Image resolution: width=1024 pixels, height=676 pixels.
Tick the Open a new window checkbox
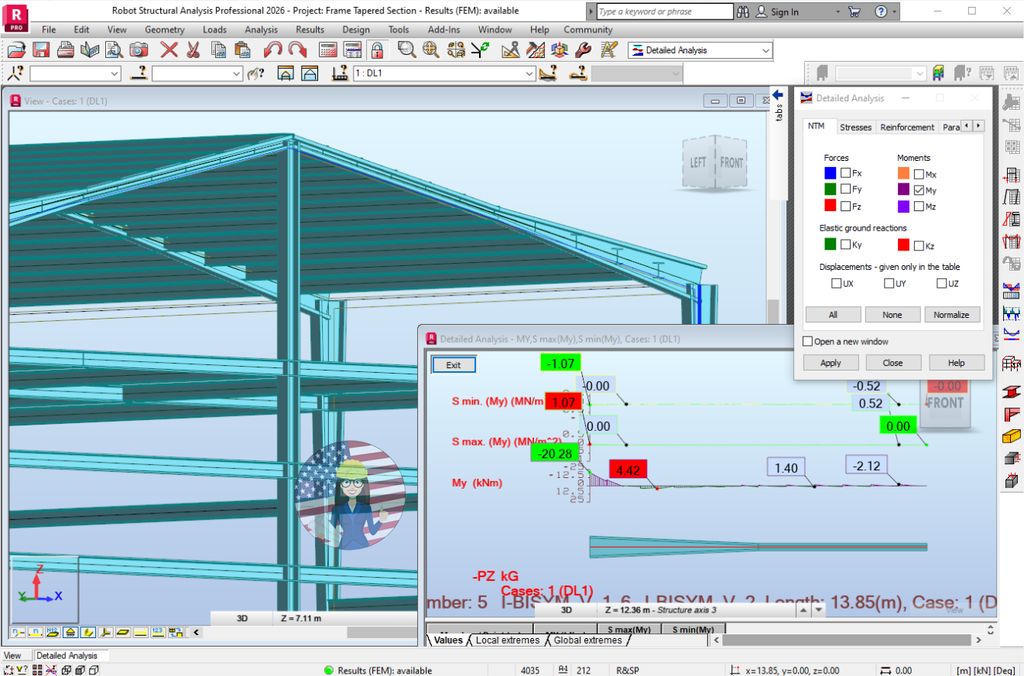click(808, 341)
